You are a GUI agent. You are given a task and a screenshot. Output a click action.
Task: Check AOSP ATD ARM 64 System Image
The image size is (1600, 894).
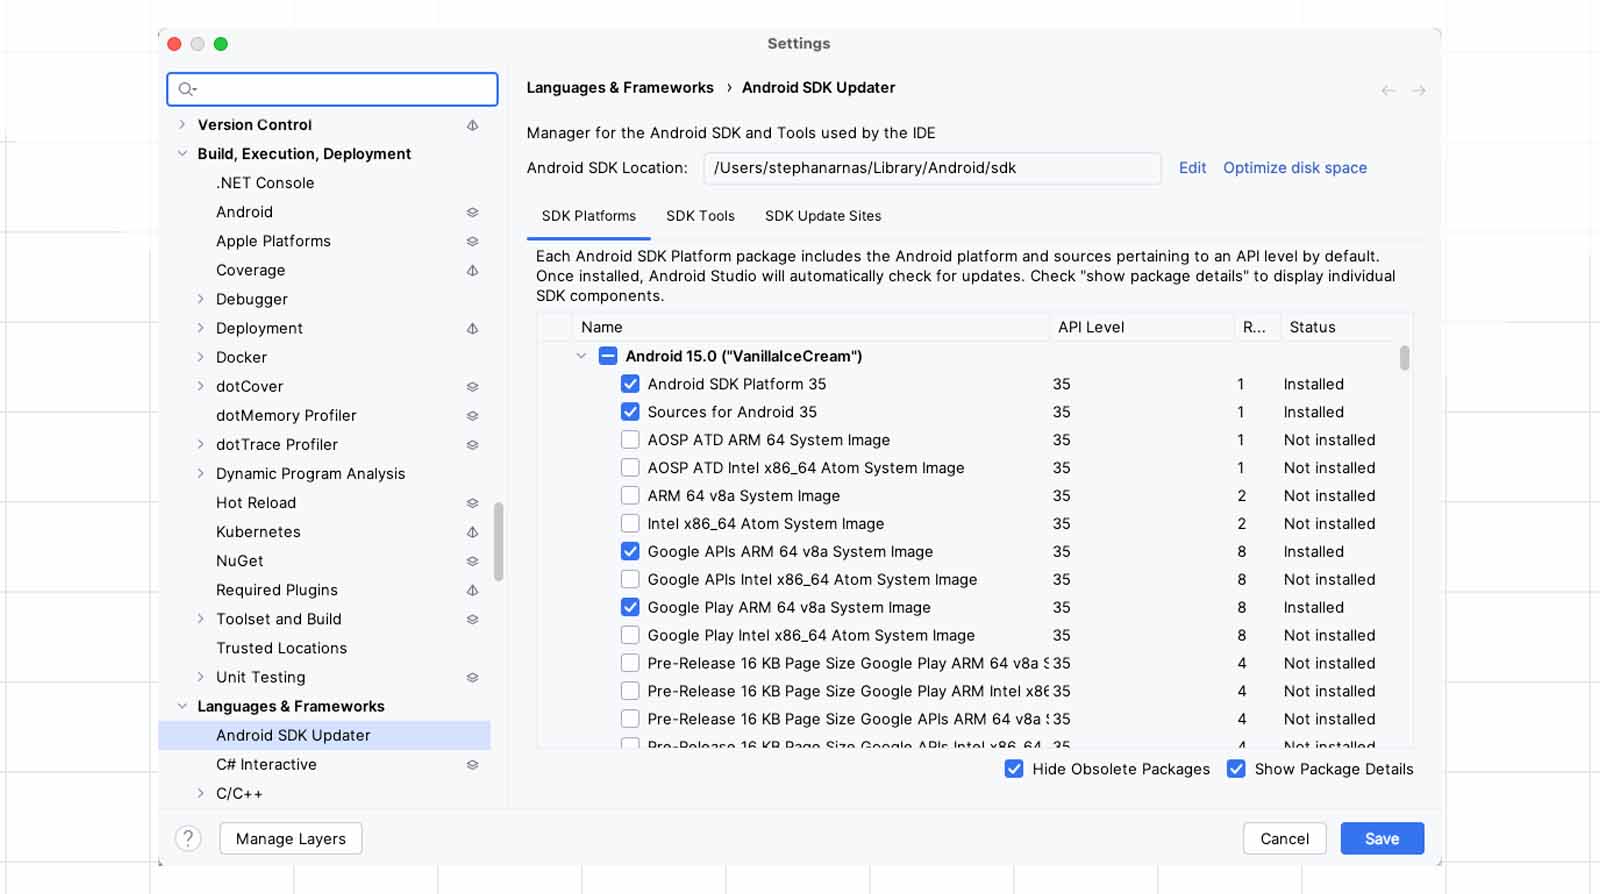[x=630, y=440]
